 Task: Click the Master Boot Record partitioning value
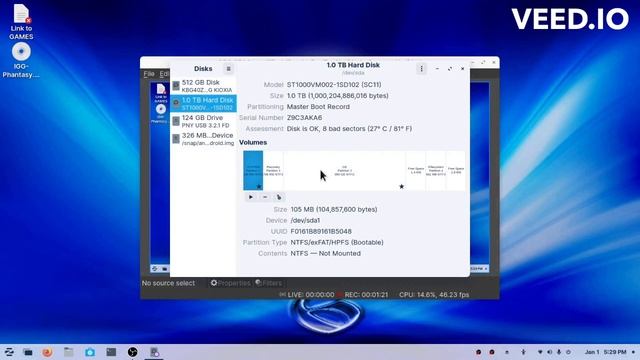(318, 107)
